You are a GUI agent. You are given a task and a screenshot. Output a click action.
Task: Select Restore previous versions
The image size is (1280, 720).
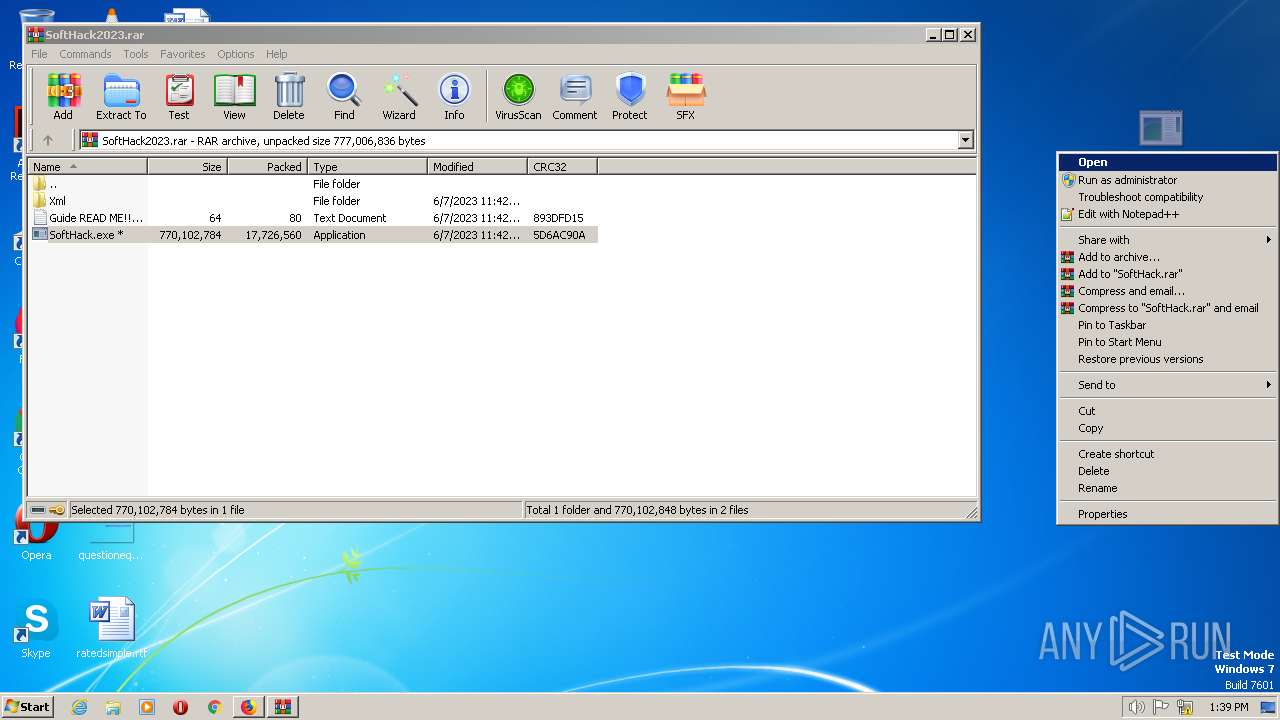point(1167,359)
